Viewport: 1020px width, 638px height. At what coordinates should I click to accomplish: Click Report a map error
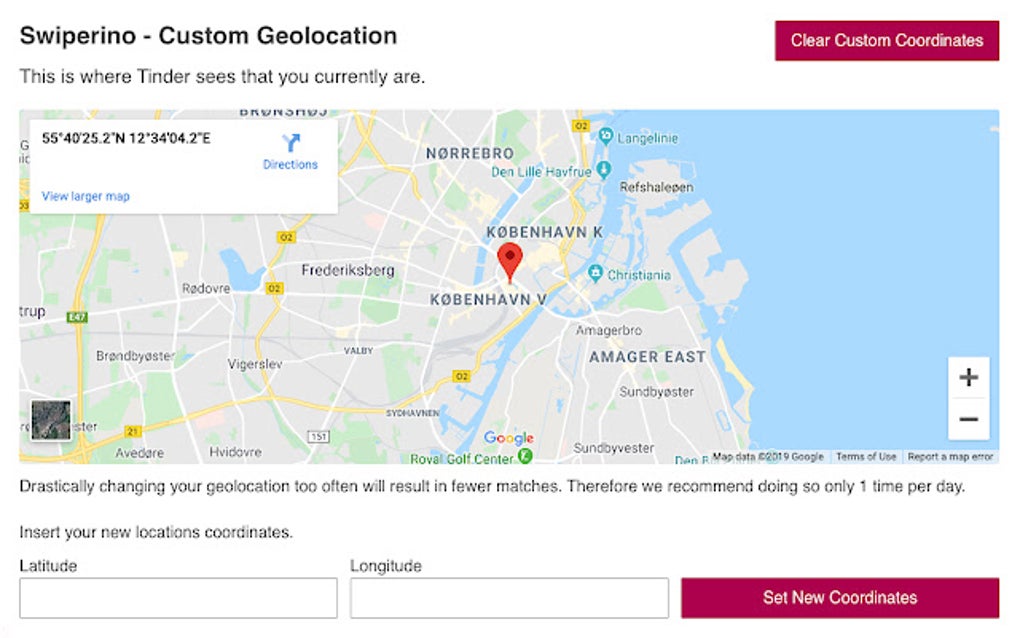(950, 456)
